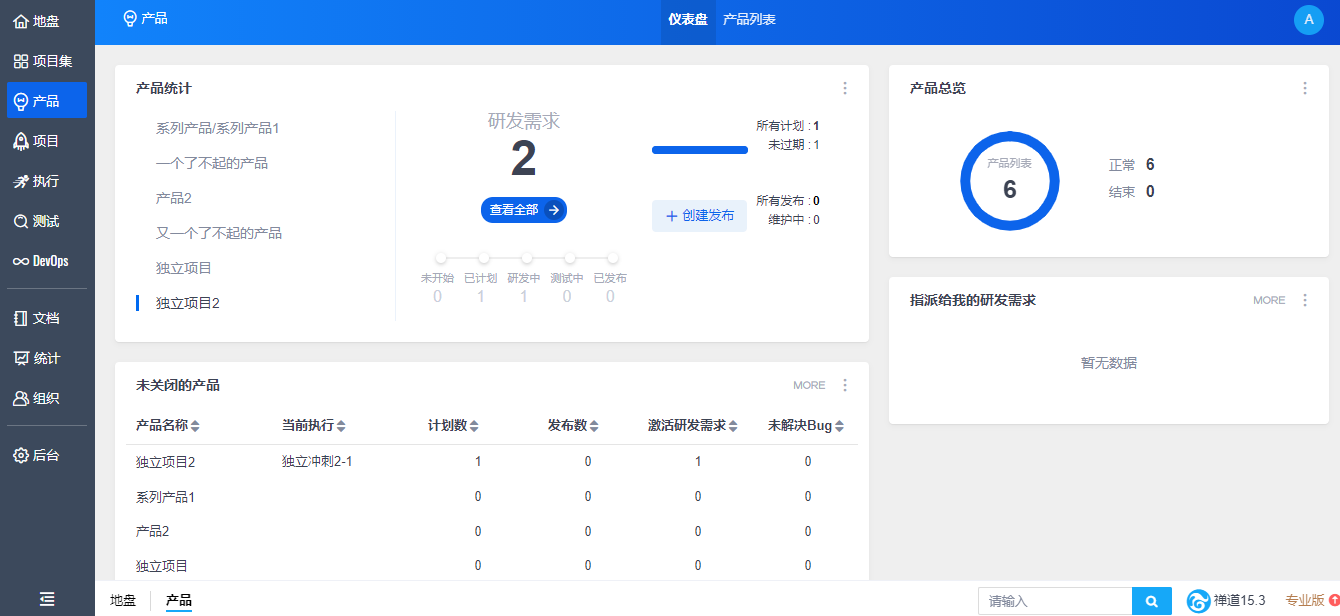Open 后台 settings gear icon

(21, 455)
